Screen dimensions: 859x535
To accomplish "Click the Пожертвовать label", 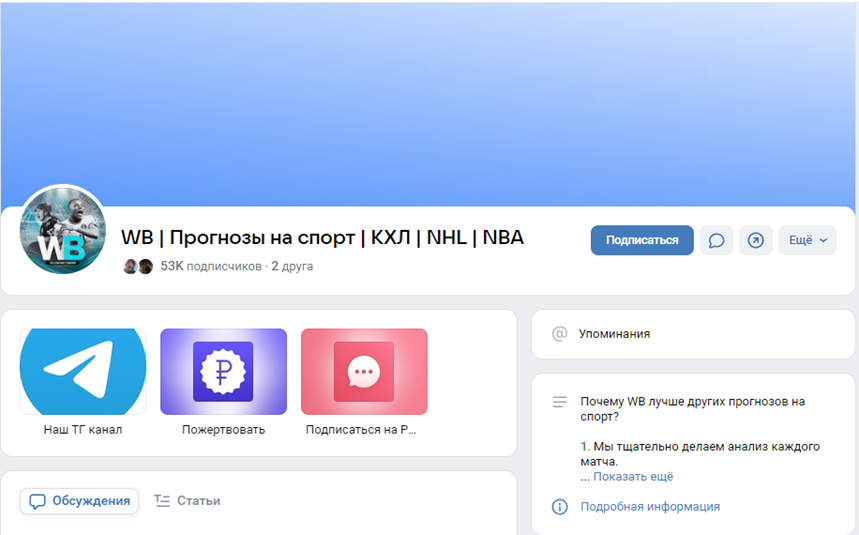I will (x=224, y=430).
